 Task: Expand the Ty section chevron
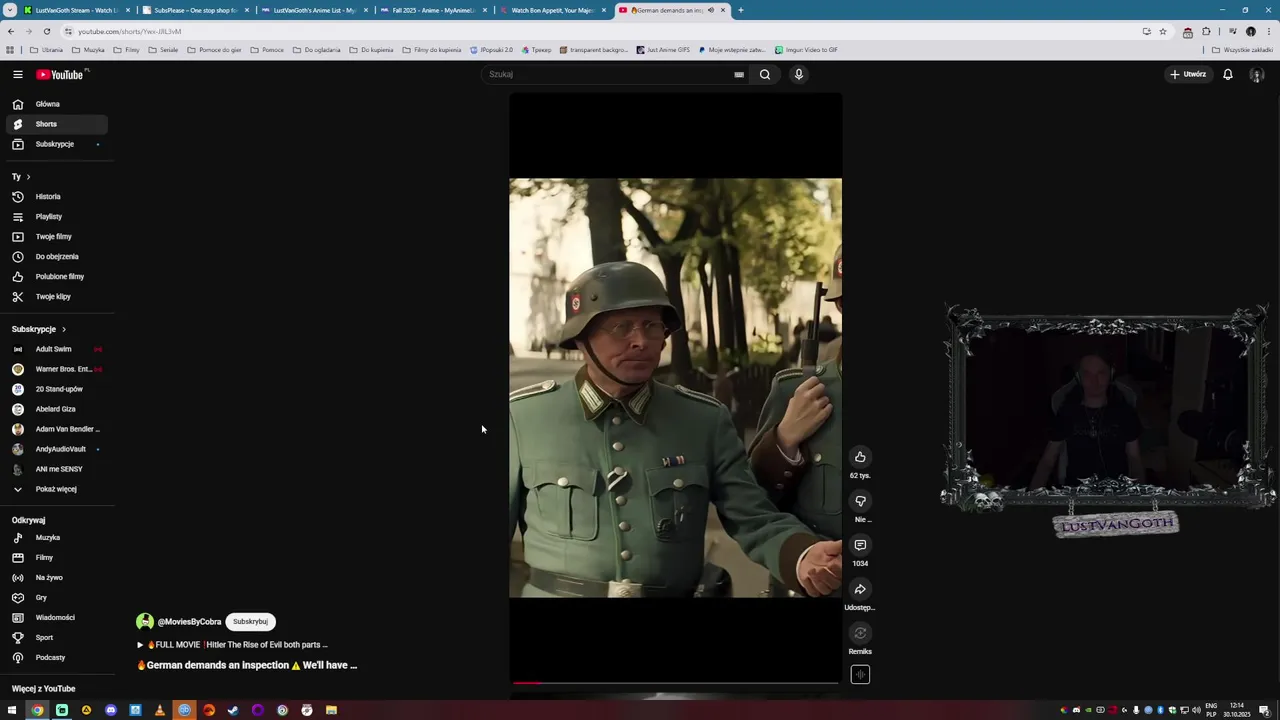click(x=28, y=177)
